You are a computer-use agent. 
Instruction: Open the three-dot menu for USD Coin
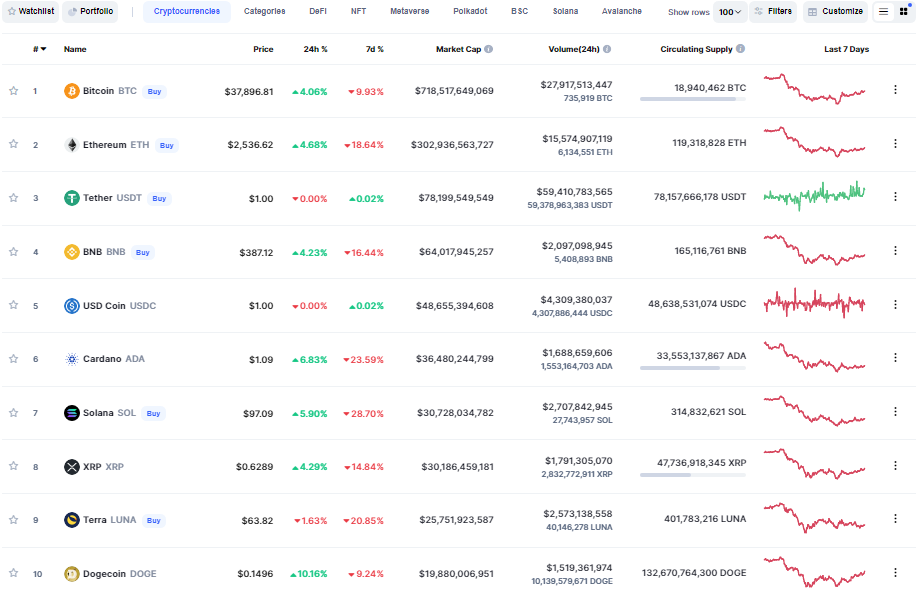coord(895,304)
